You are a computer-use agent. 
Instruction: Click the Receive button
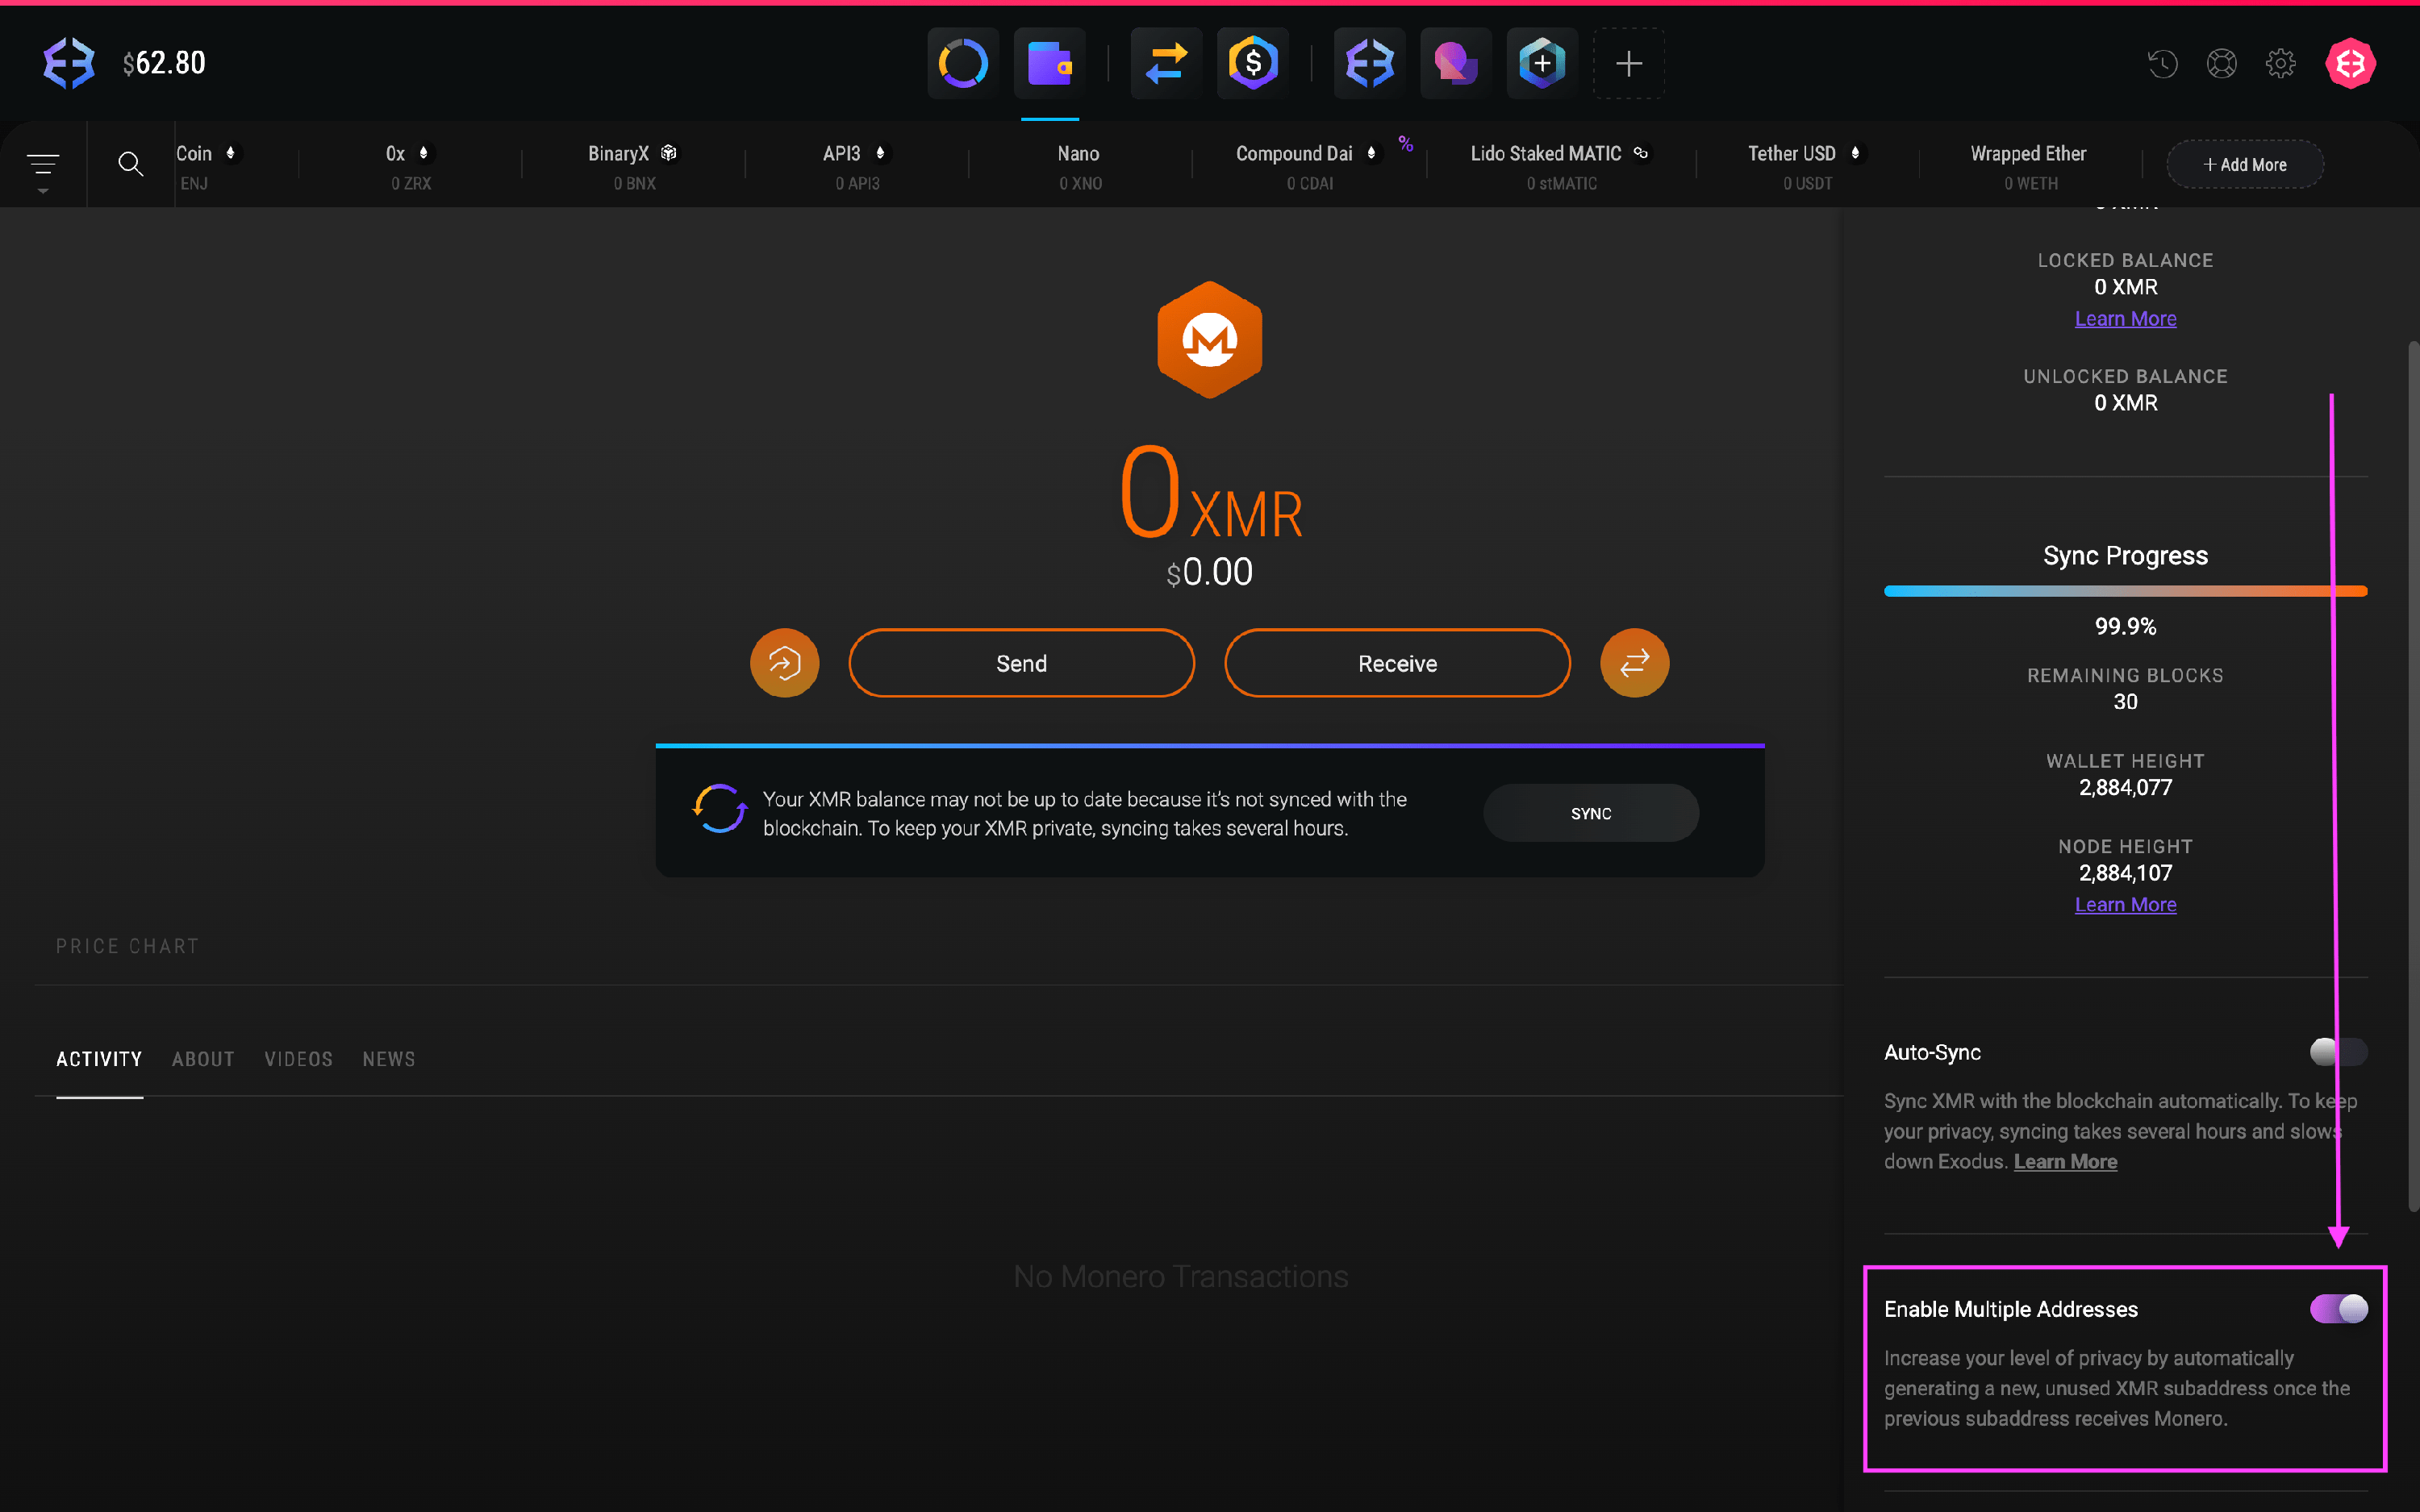tap(1397, 663)
